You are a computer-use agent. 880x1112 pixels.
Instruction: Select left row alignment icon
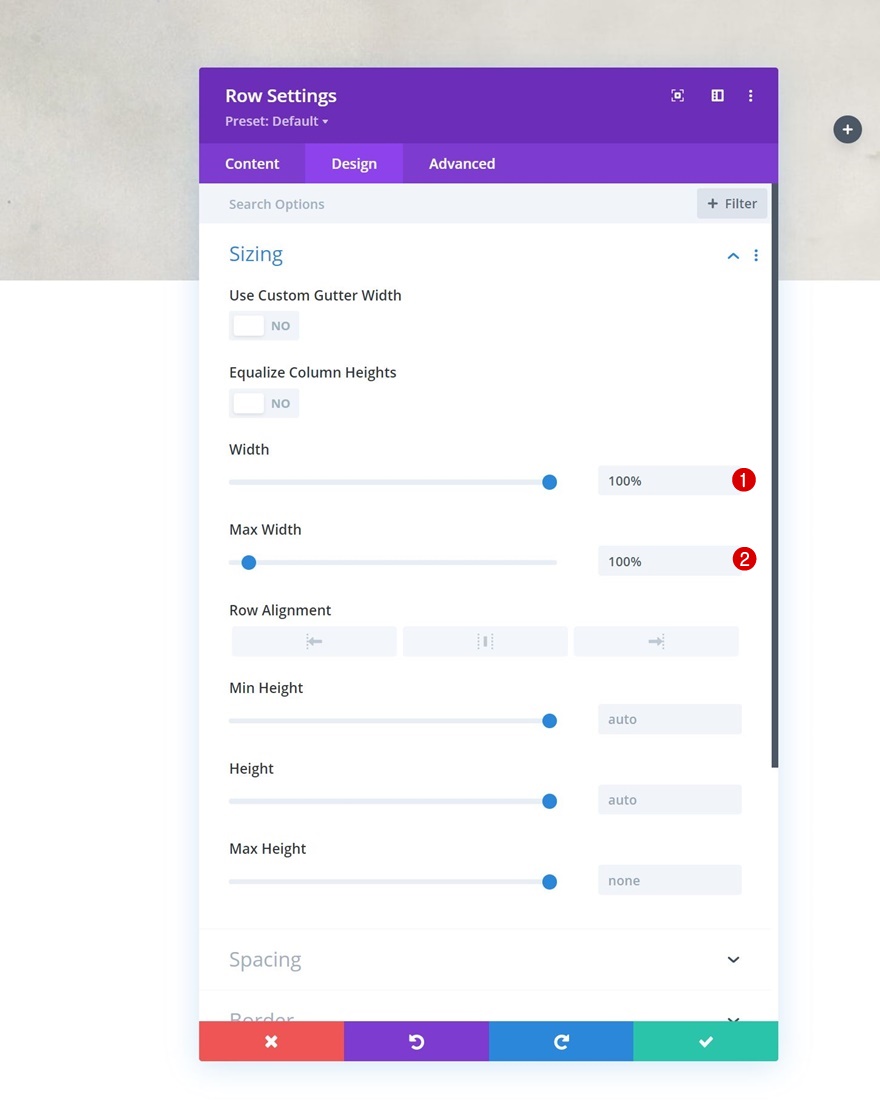pyautogui.click(x=314, y=641)
